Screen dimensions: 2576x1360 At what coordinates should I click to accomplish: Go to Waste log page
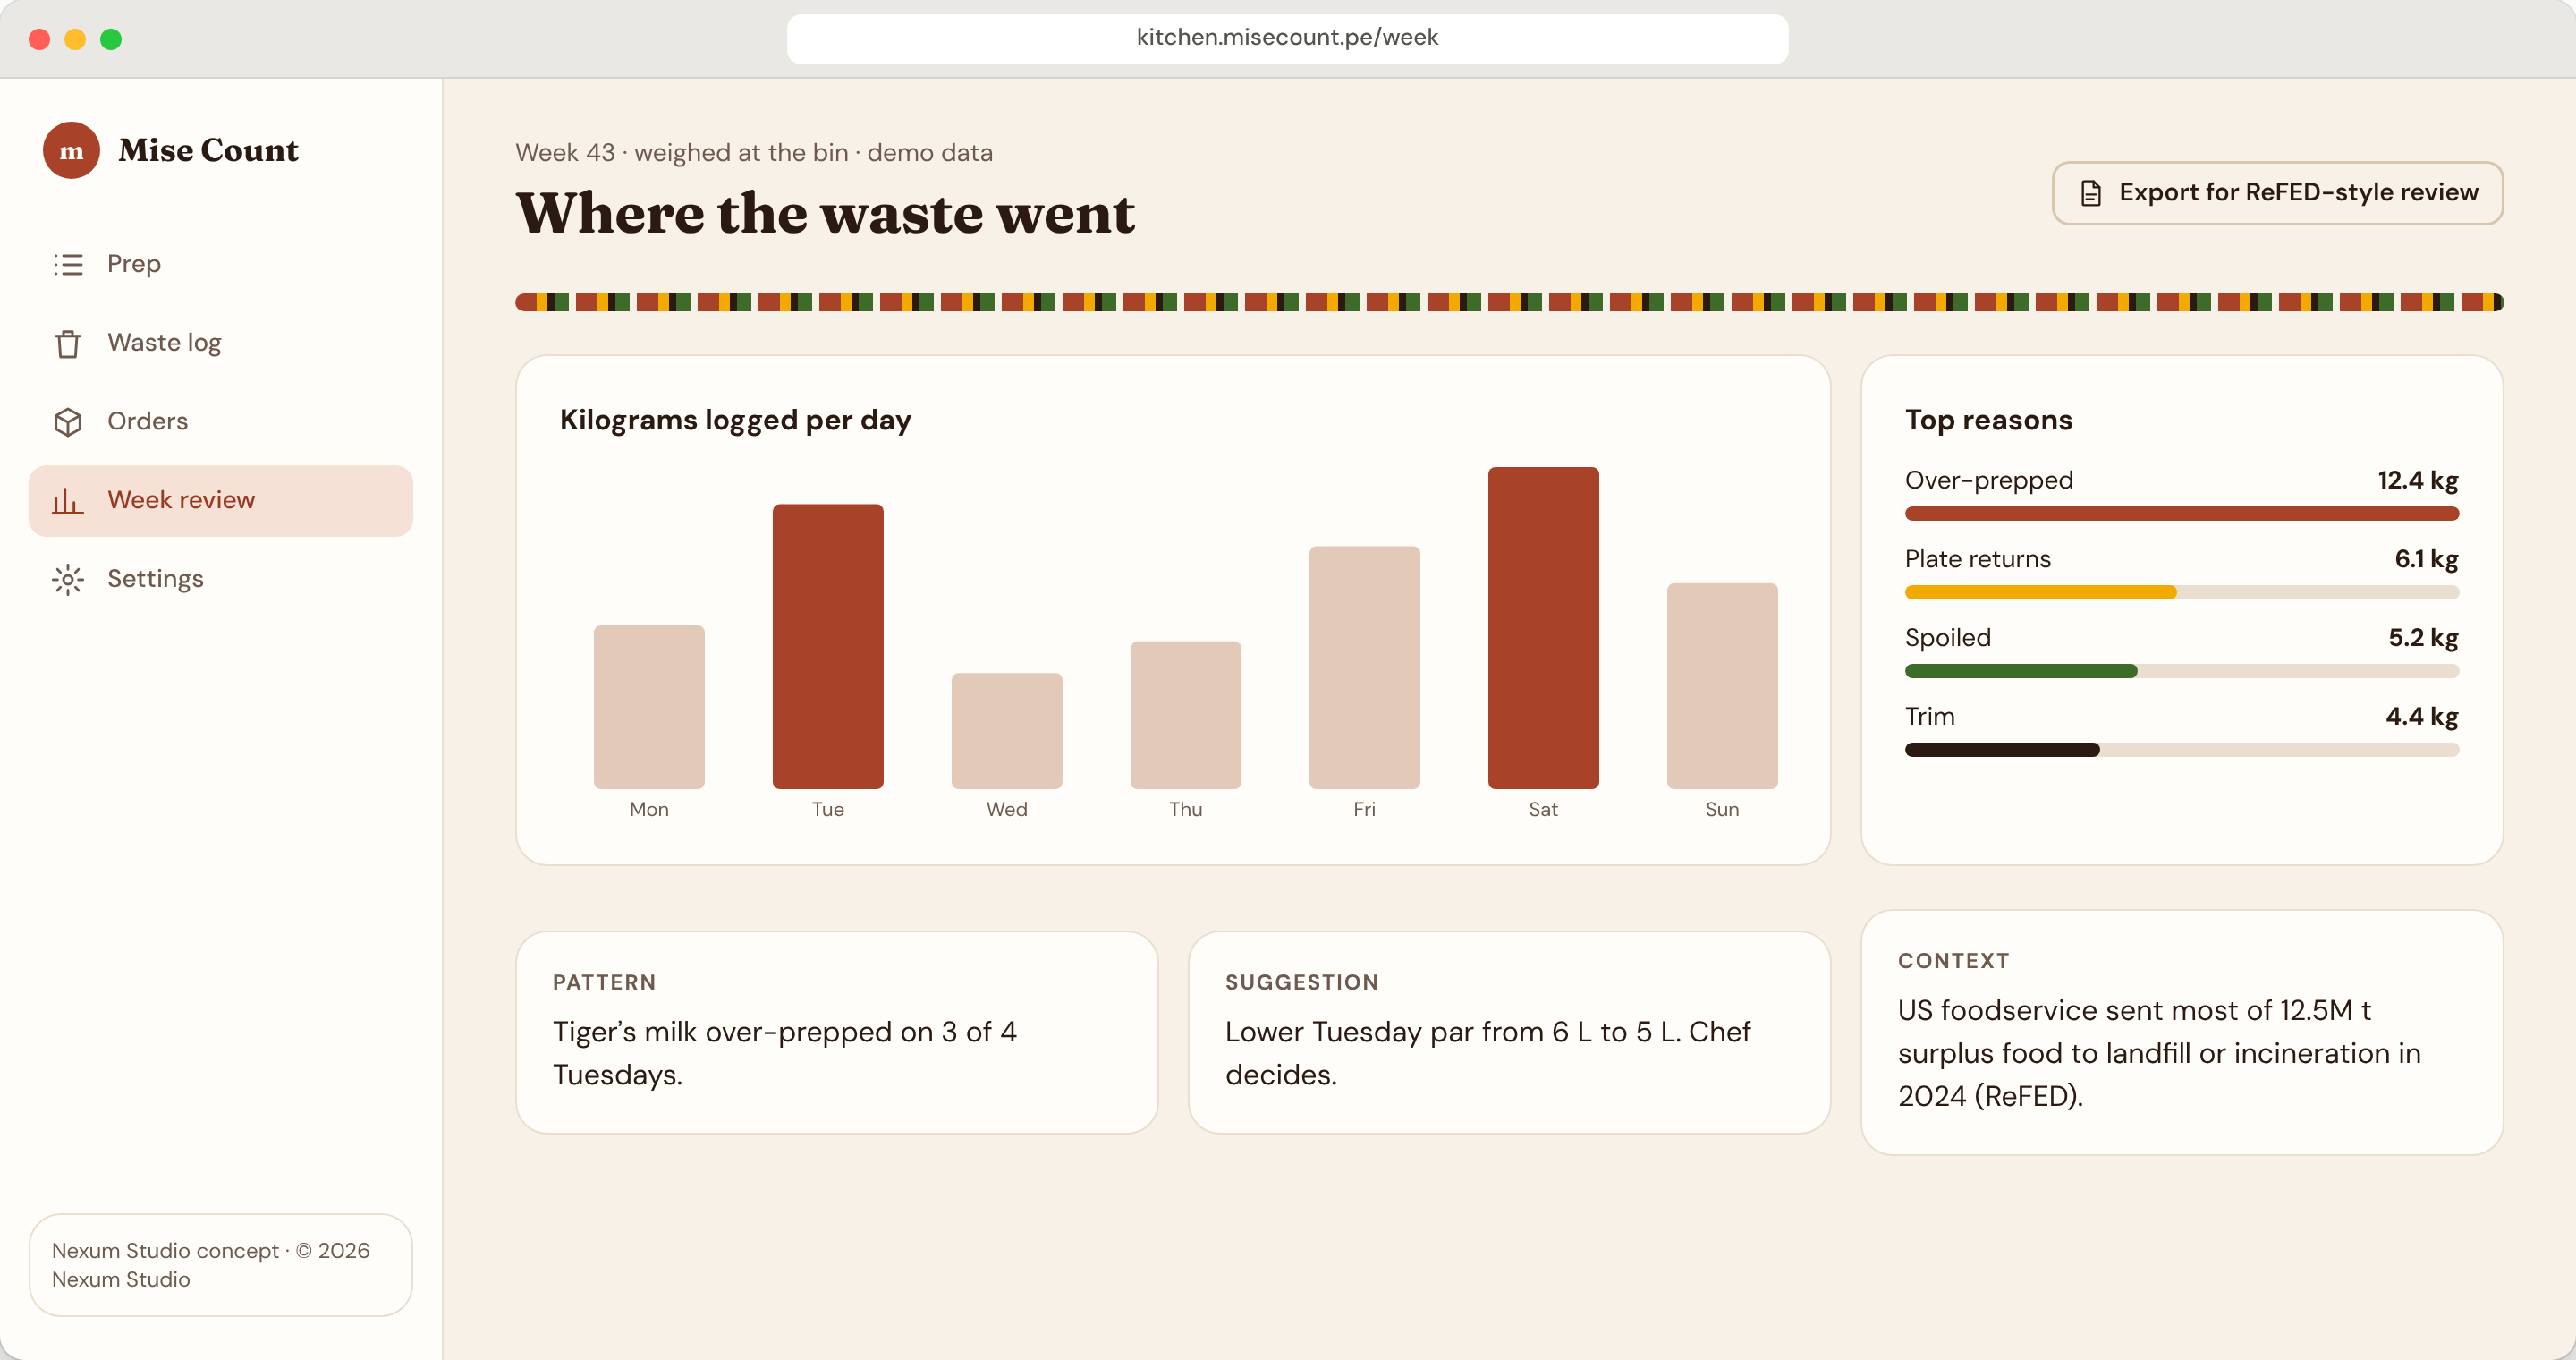221,343
